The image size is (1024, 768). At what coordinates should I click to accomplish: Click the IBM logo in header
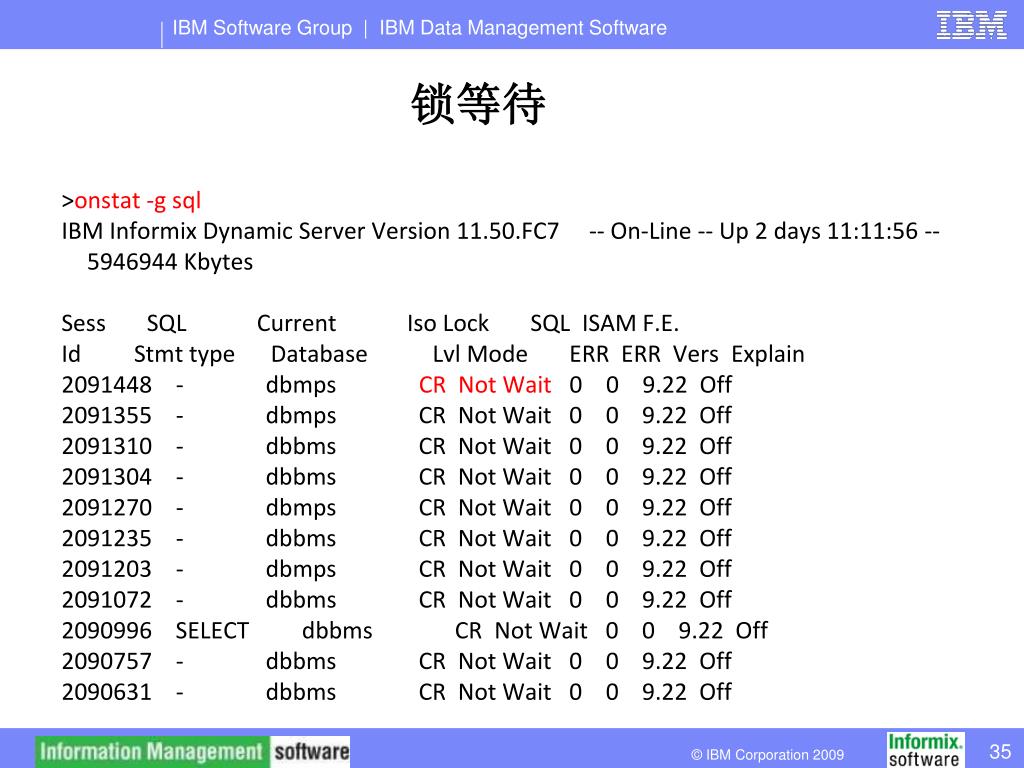click(x=971, y=26)
